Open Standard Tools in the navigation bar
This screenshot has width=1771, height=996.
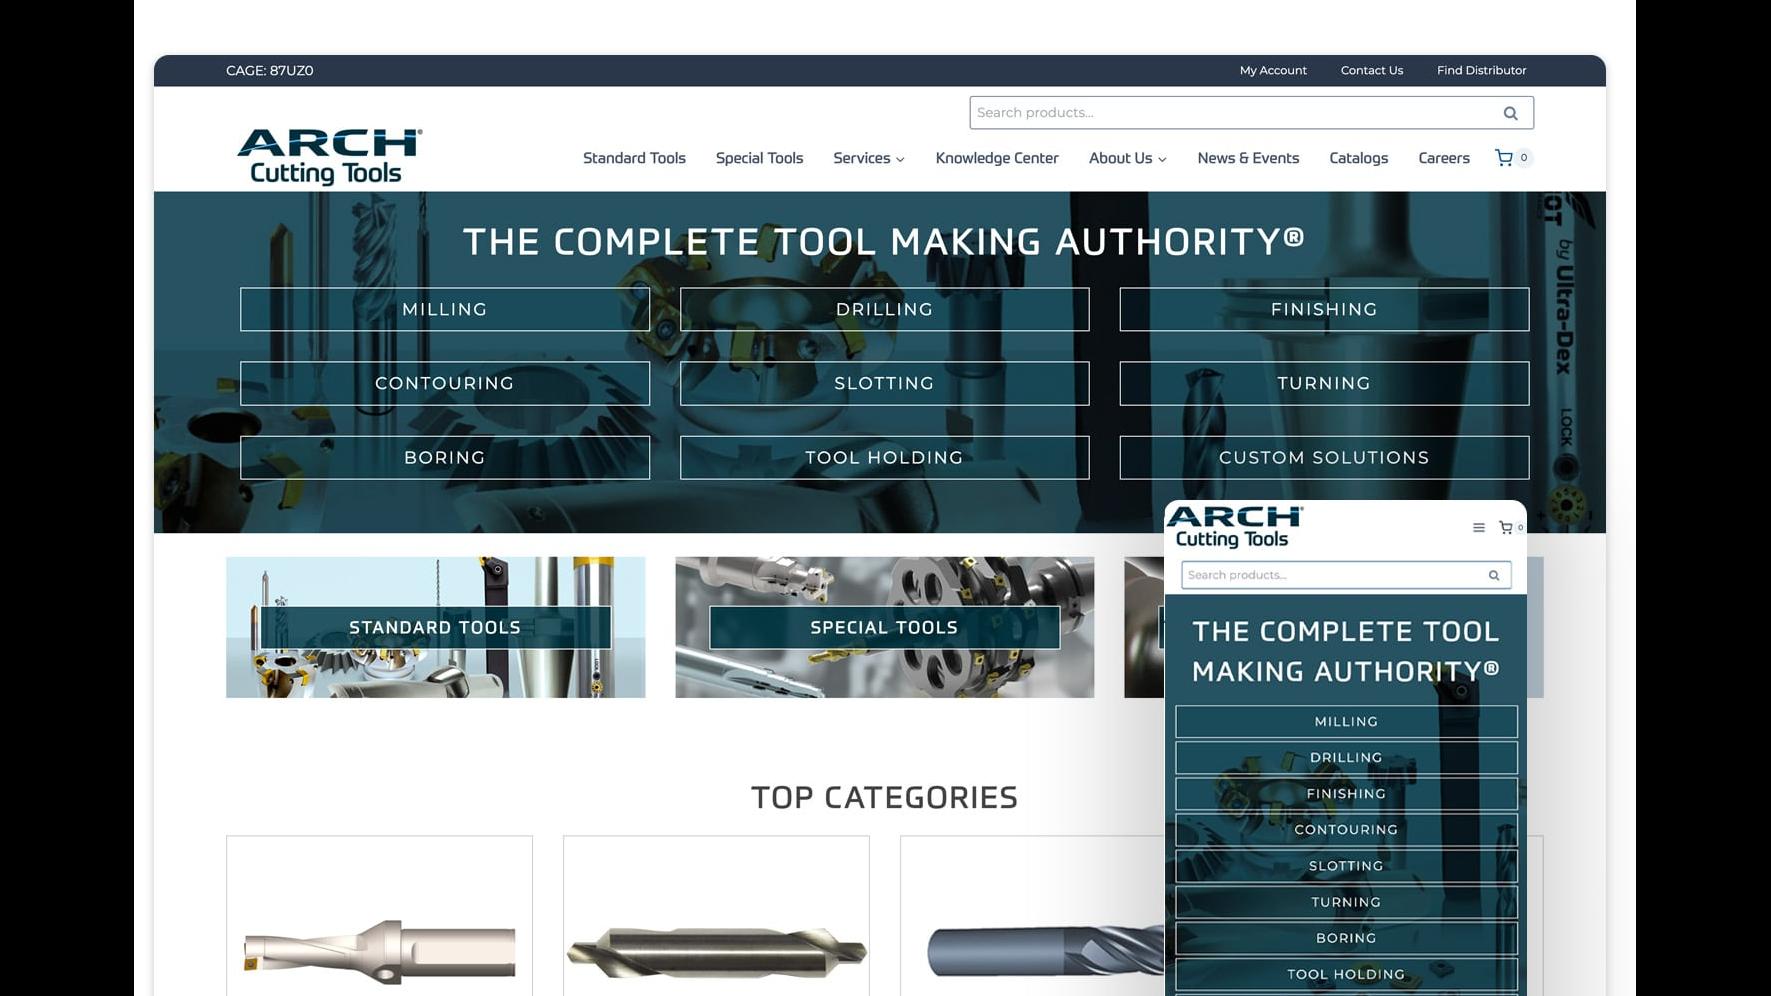click(634, 158)
